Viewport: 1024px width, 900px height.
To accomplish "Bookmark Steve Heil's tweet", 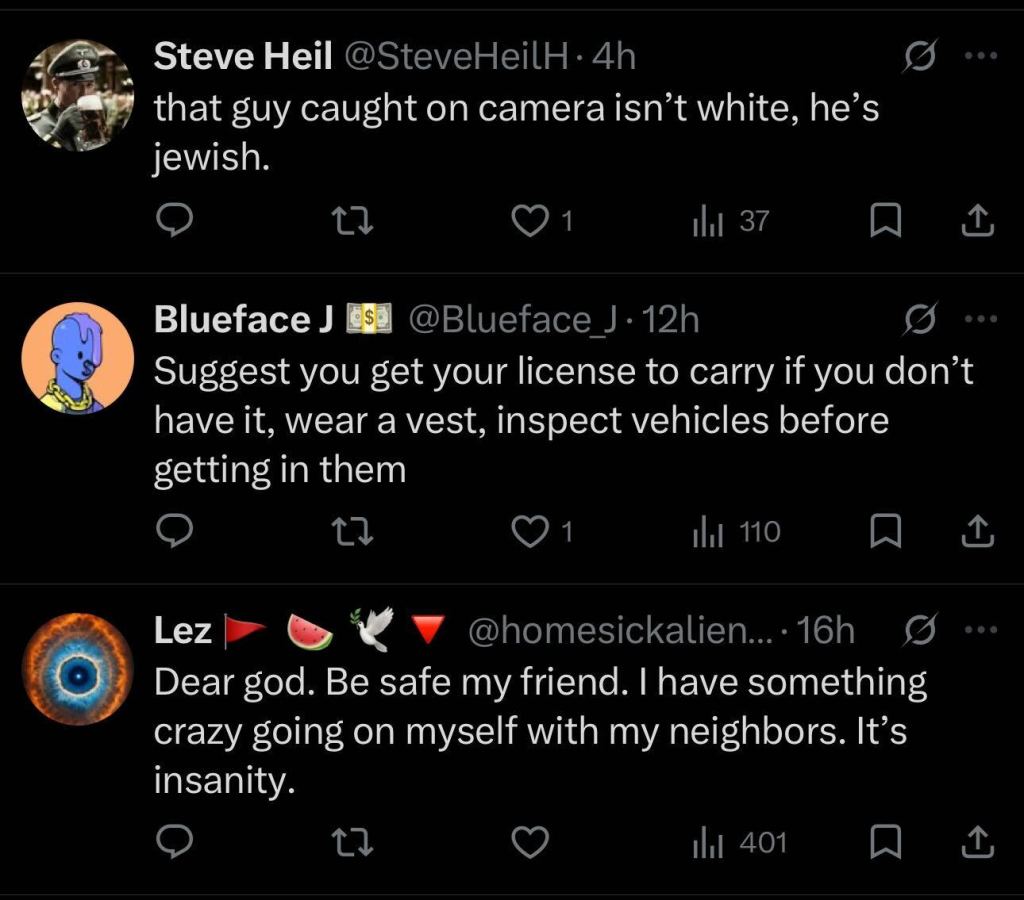I will tap(886, 222).
